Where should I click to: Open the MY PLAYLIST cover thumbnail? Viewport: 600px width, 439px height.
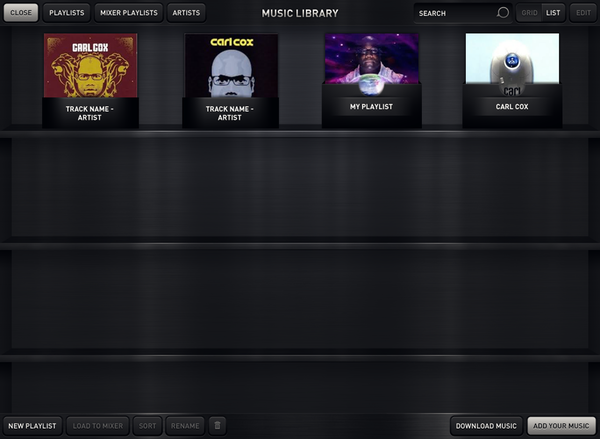[x=372, y=59]
